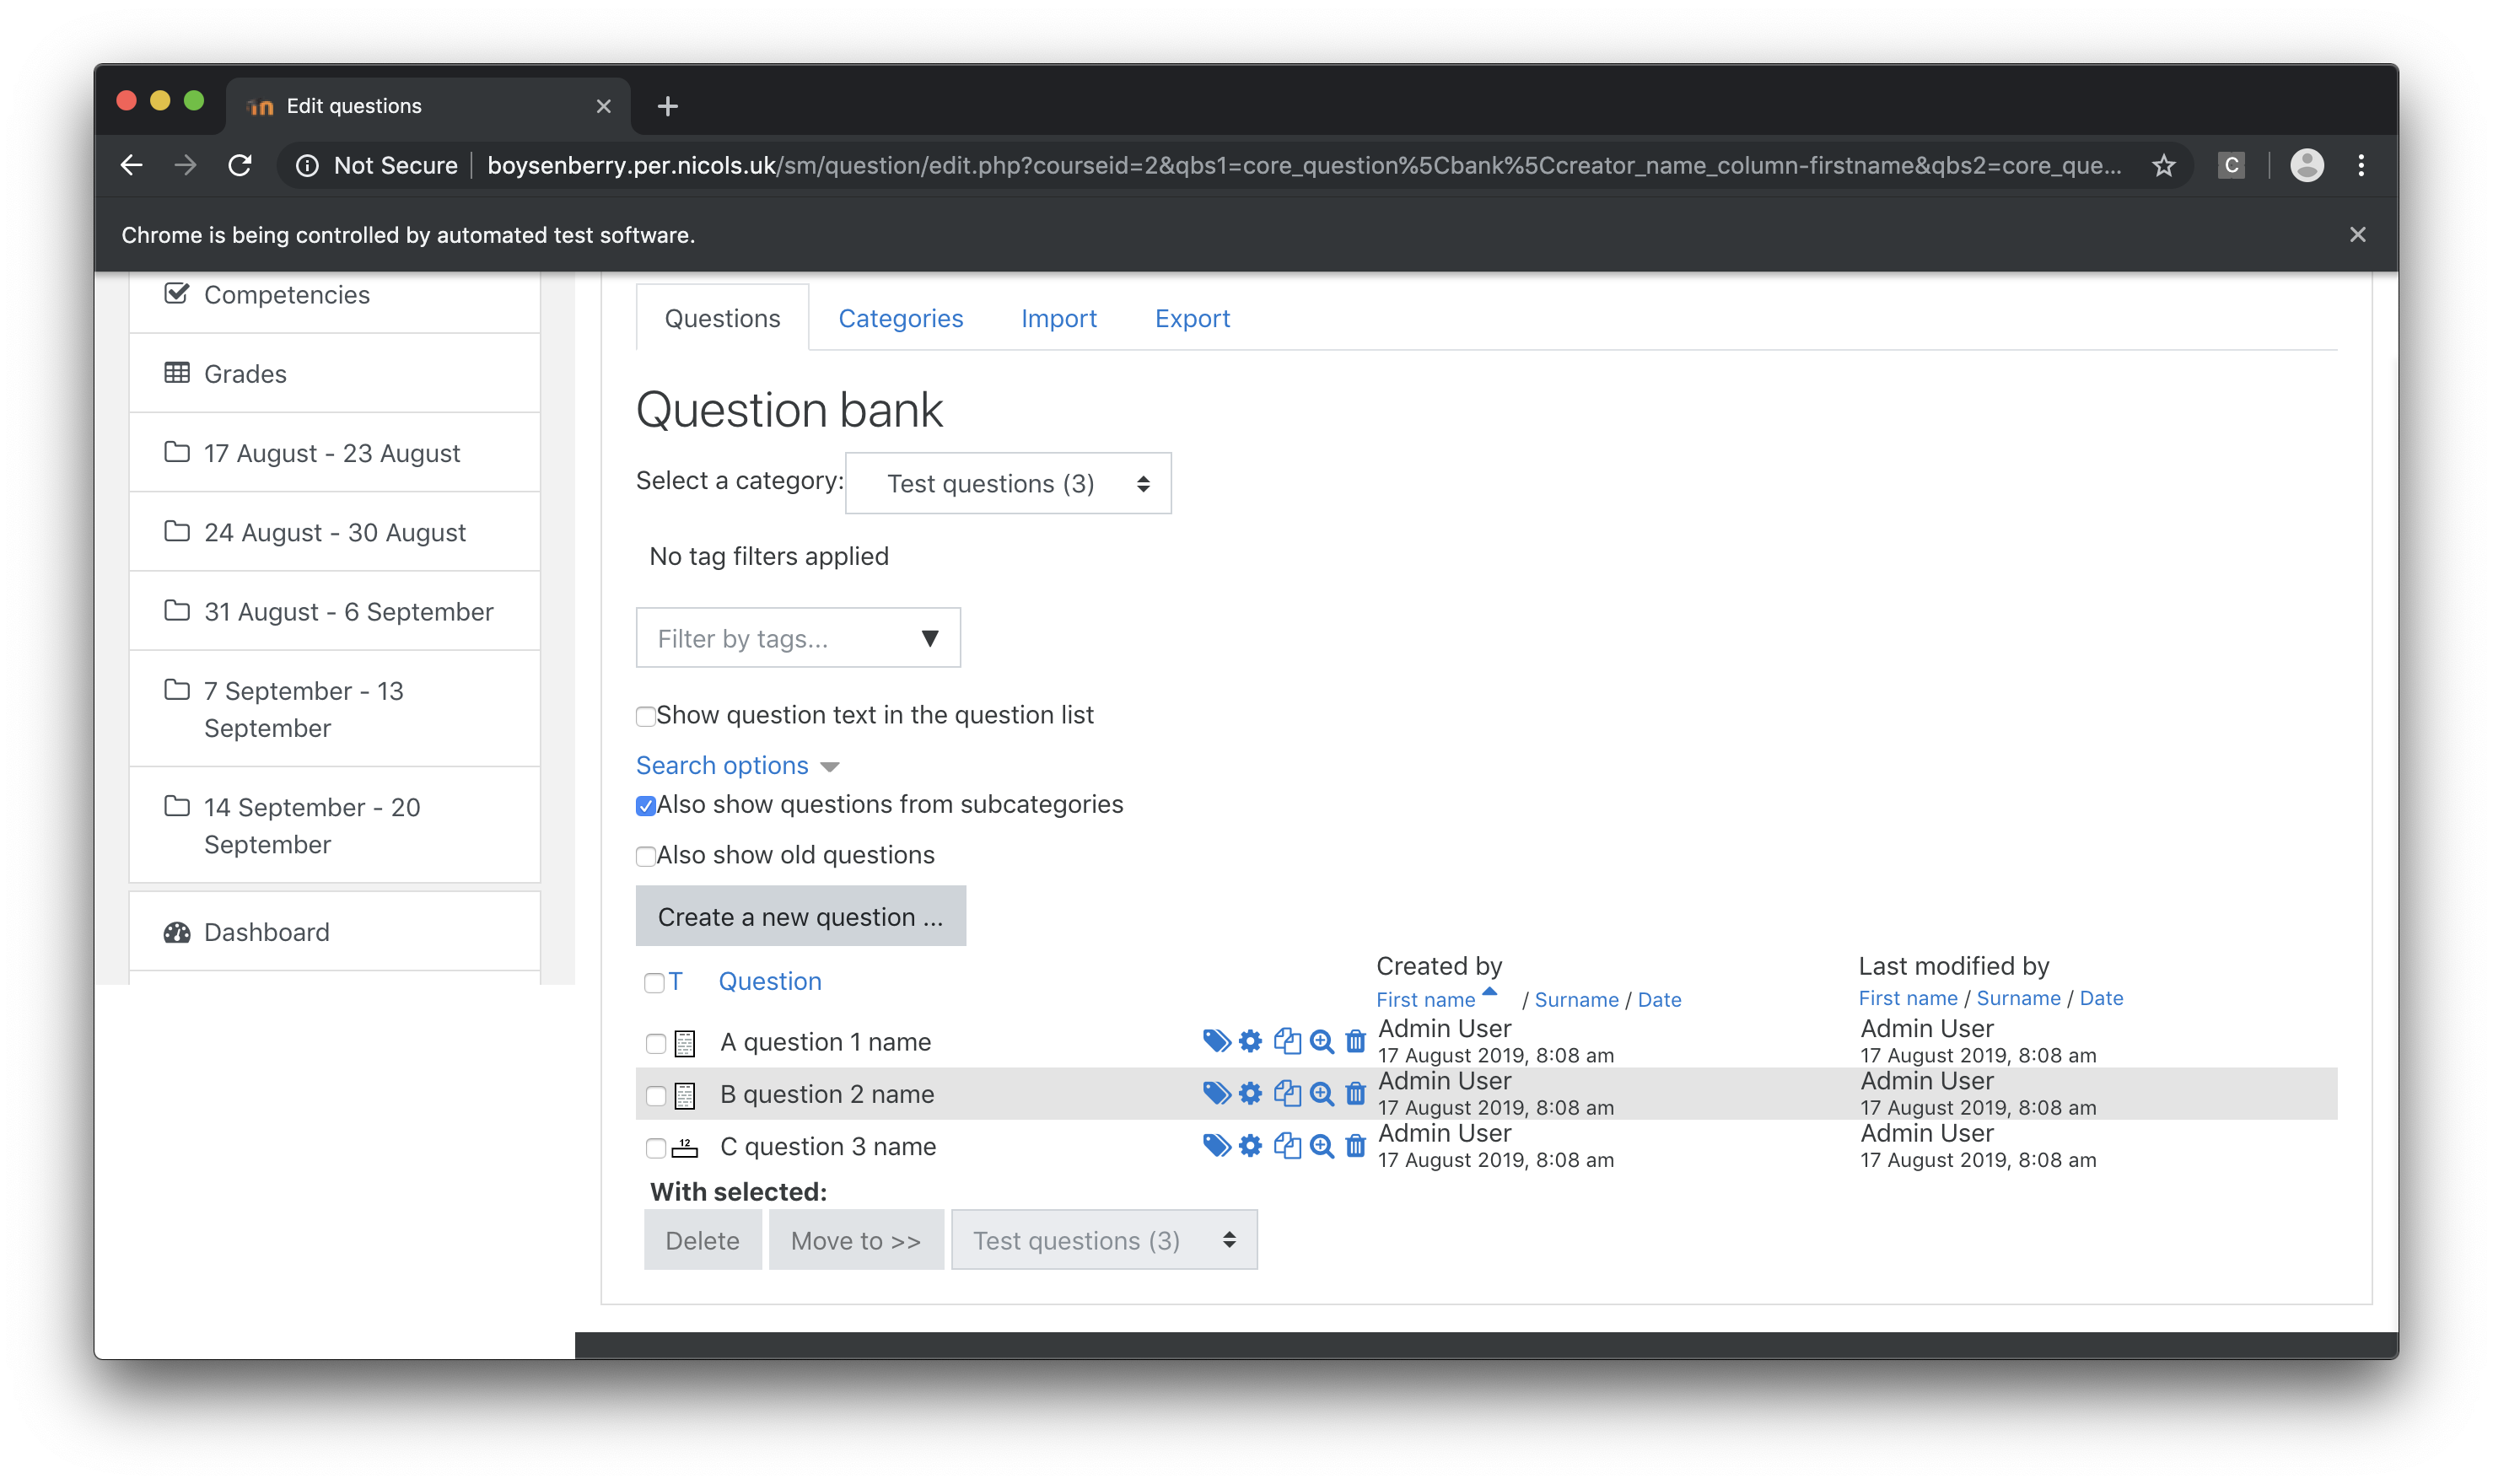The image size is (2493, 1484).
Task: Delete C question 3 name via trash icon
Action: coord(1355,1145)
